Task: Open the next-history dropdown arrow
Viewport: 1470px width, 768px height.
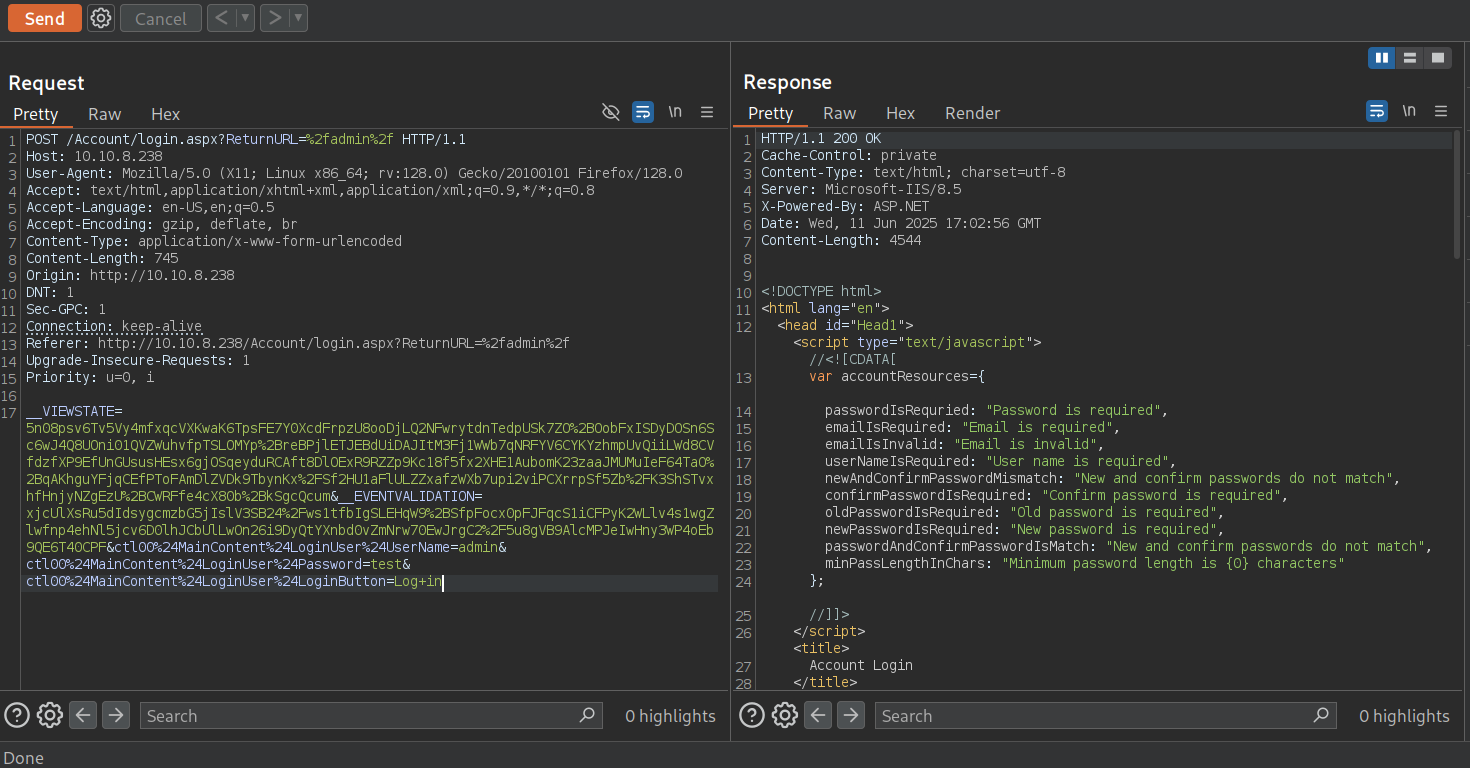Action: (299, 18)
